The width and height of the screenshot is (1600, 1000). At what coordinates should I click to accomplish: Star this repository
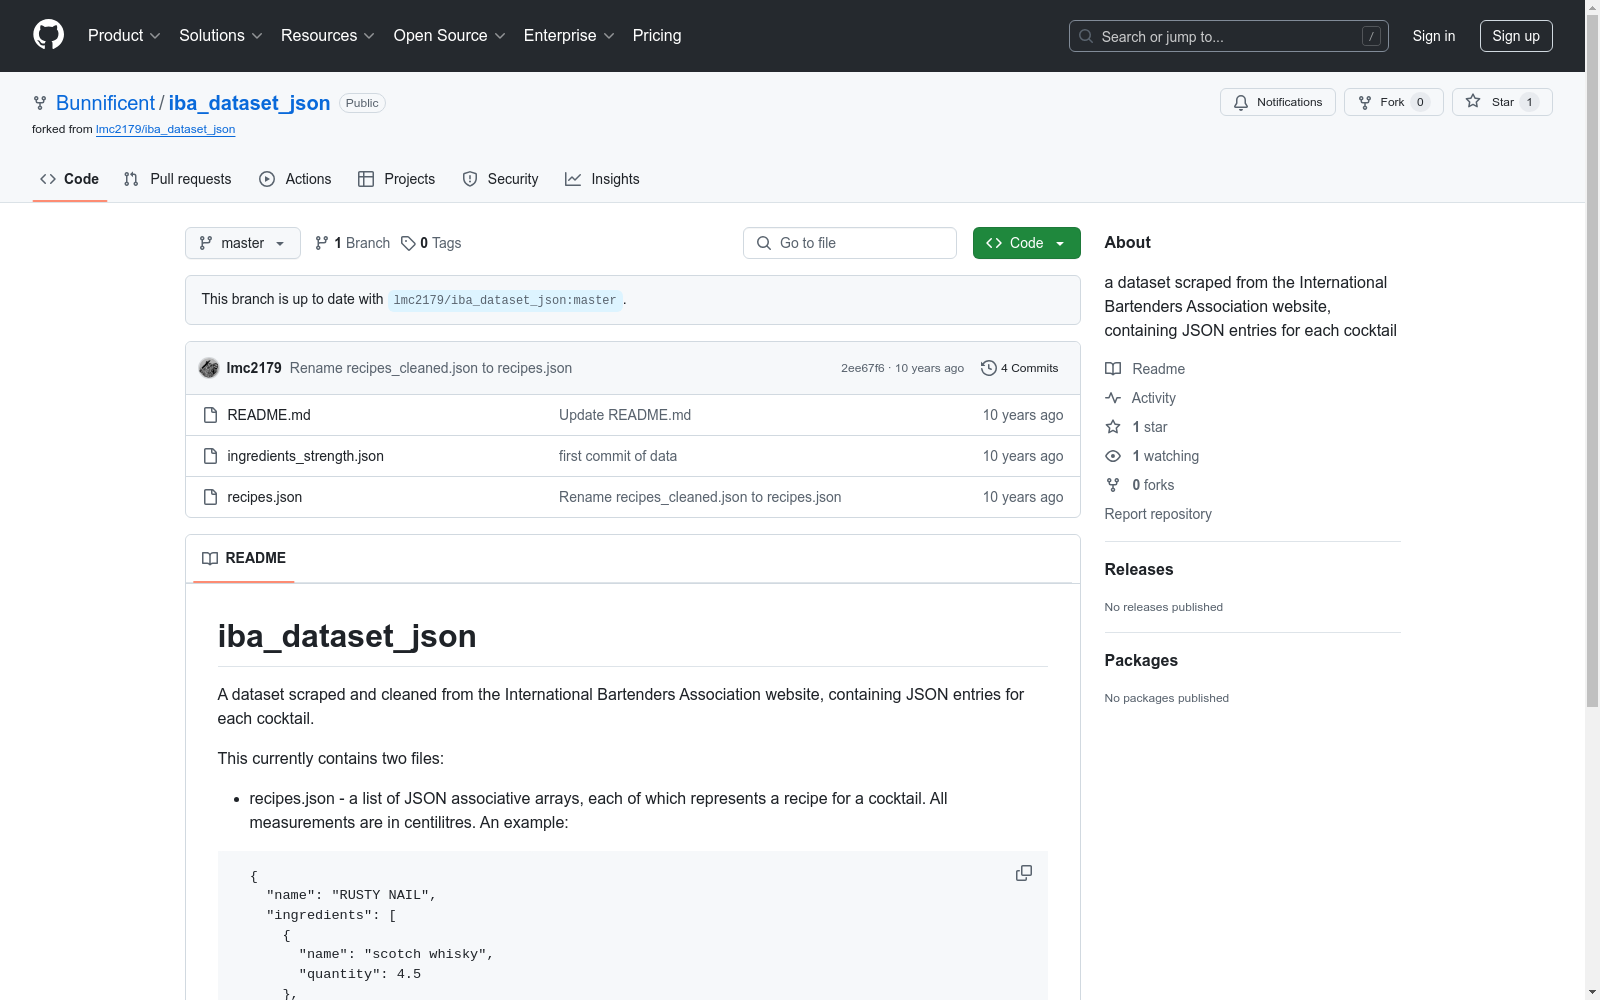click(x=1502, y=102)
